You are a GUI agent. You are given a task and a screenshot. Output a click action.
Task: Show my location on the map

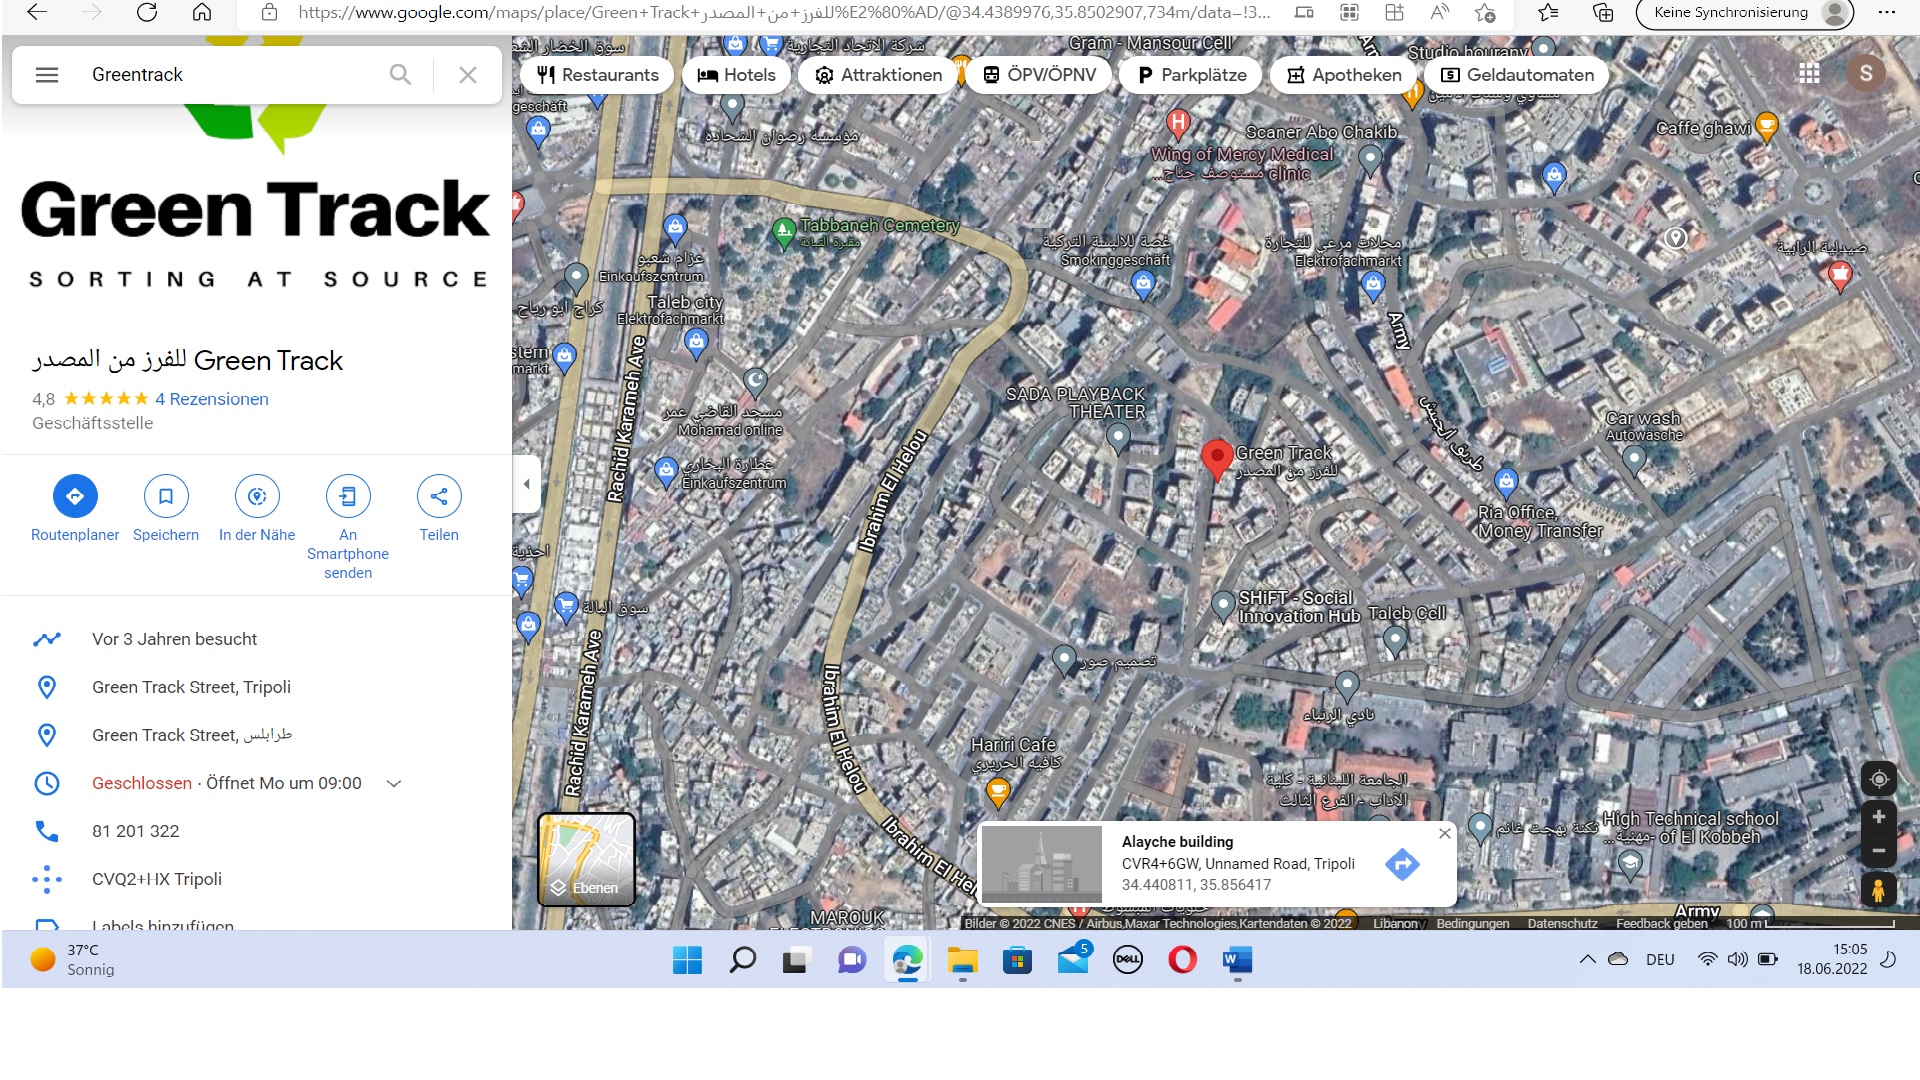(1879, 779)
